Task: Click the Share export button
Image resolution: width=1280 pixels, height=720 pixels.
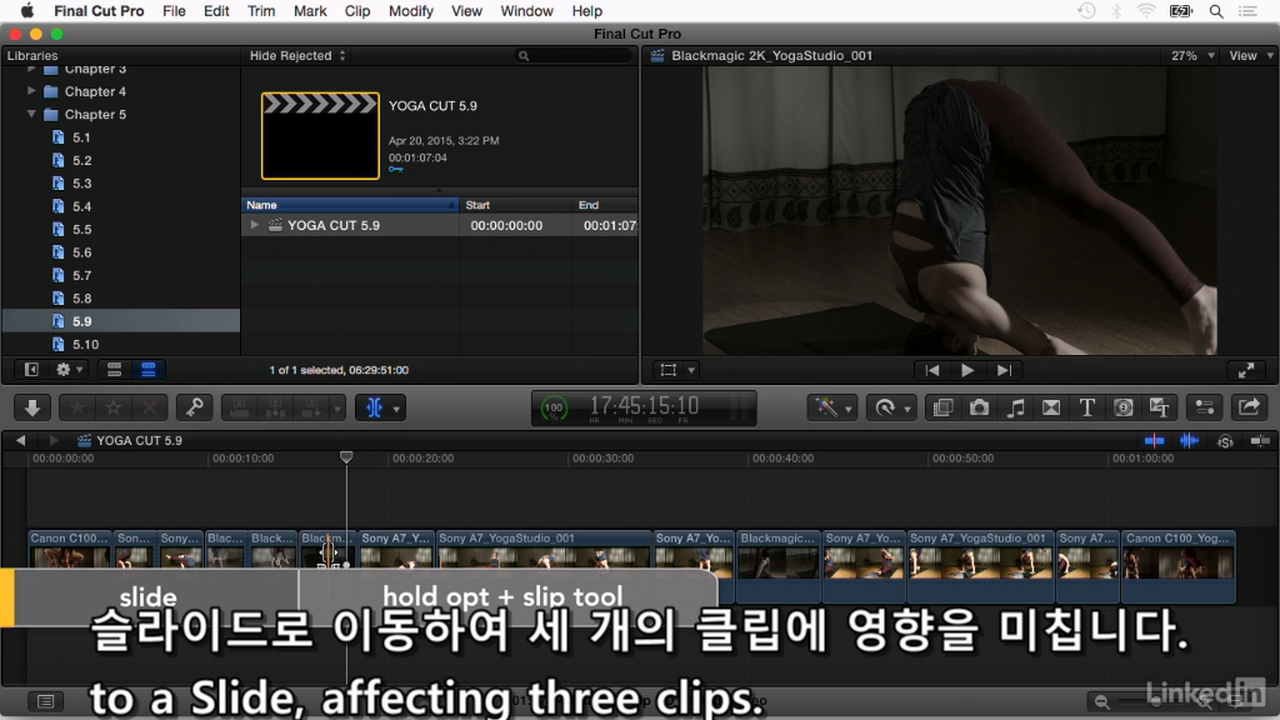Action: [x=1249, y=408]
